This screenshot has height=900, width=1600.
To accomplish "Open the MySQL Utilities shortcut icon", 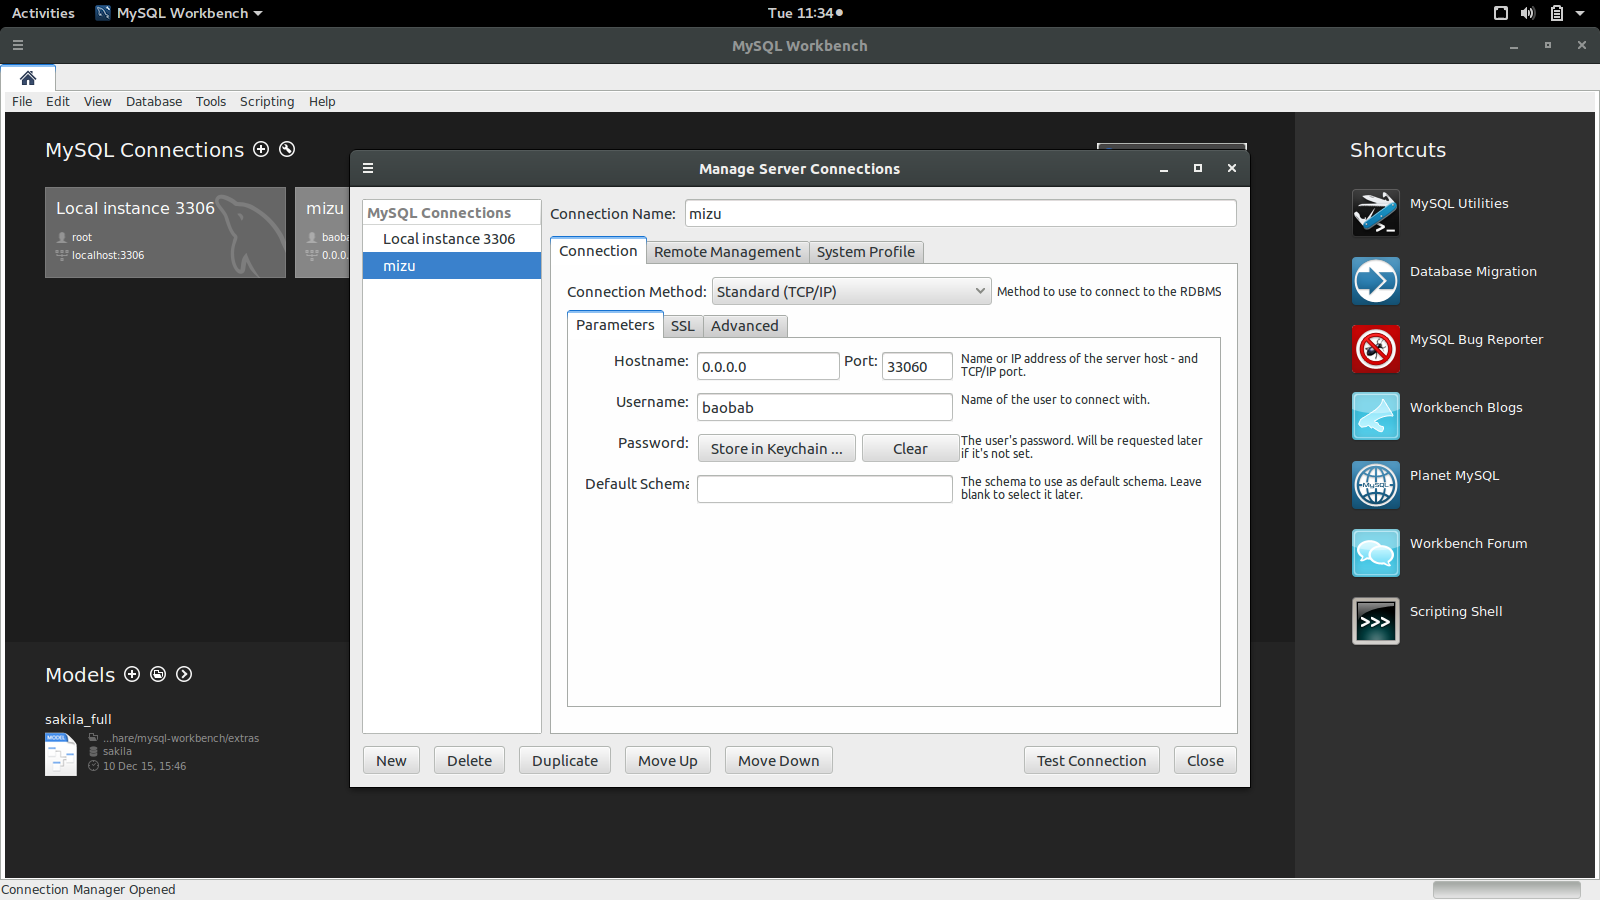I will (1375, 213).
